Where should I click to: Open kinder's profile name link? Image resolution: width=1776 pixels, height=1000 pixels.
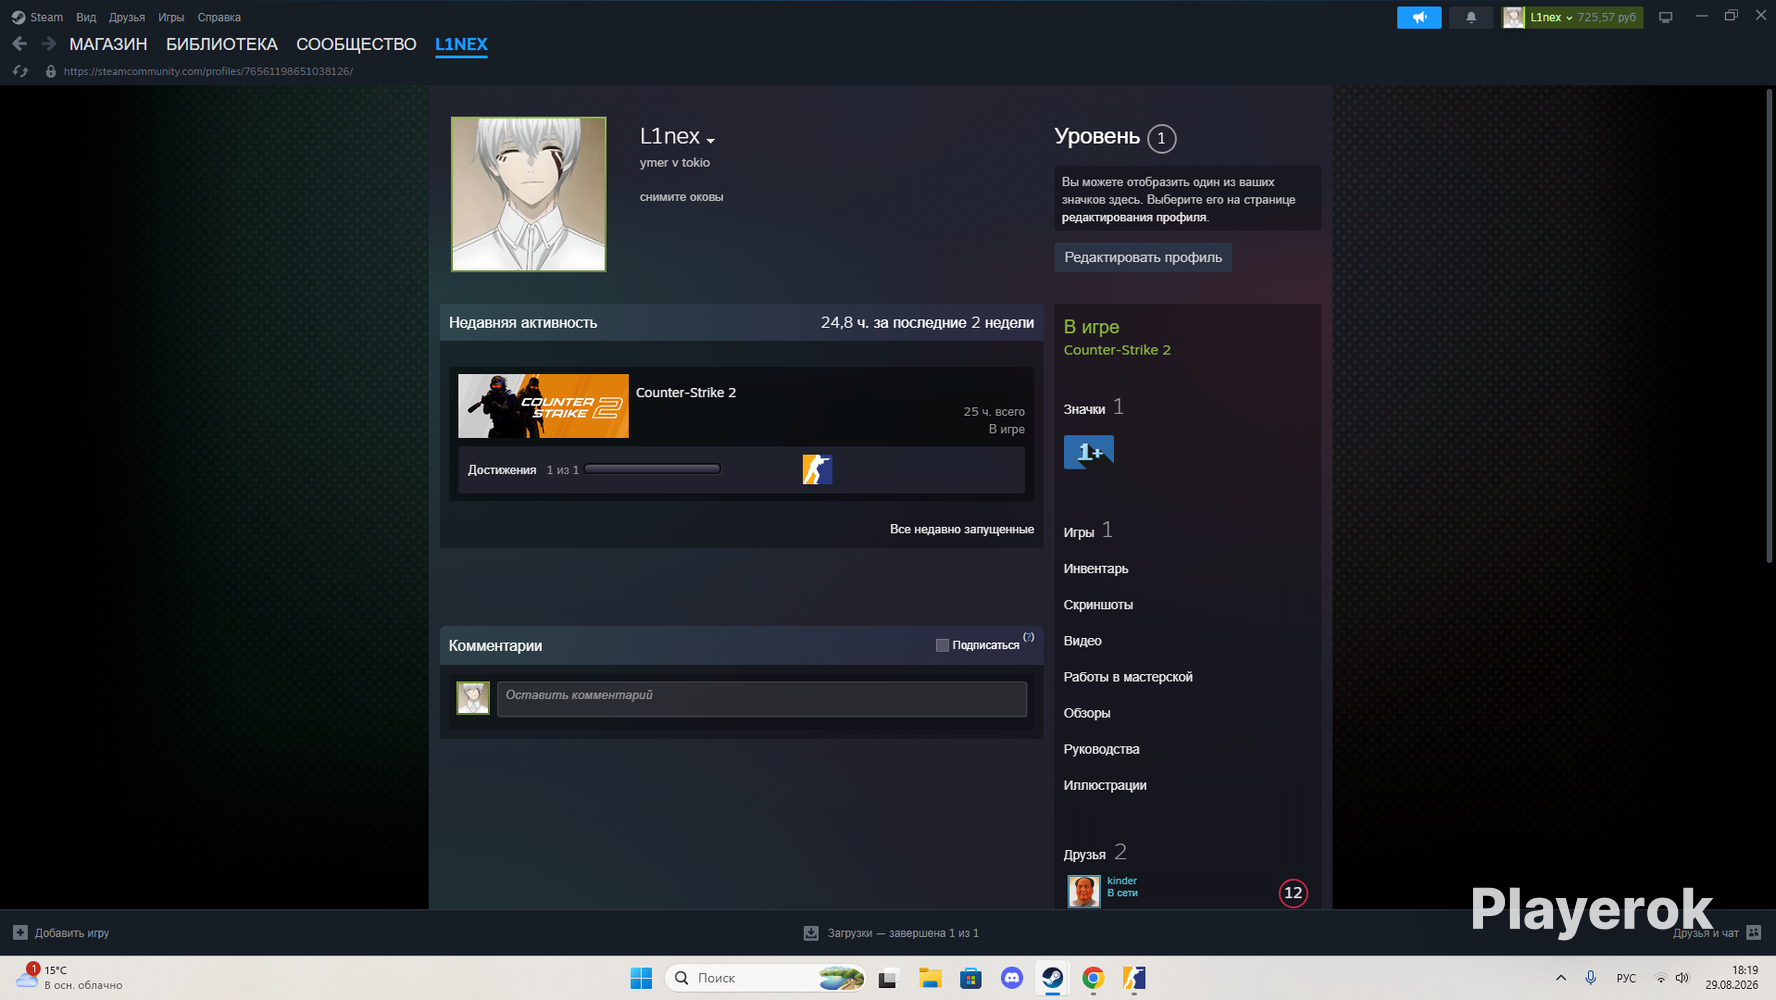1122,881
